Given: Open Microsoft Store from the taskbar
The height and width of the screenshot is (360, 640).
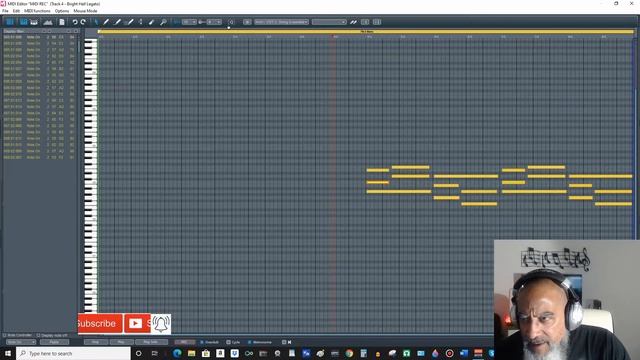Looking at the screenshot, I should (206, 353).
